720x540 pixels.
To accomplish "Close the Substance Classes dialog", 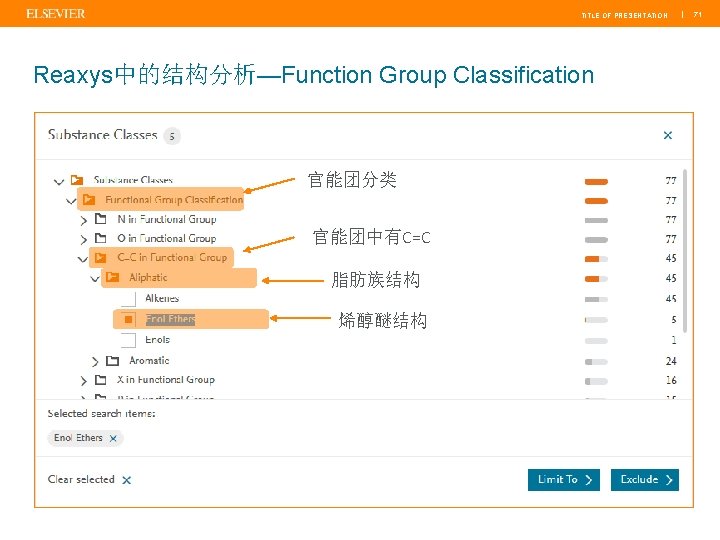I will coord(668,135).
